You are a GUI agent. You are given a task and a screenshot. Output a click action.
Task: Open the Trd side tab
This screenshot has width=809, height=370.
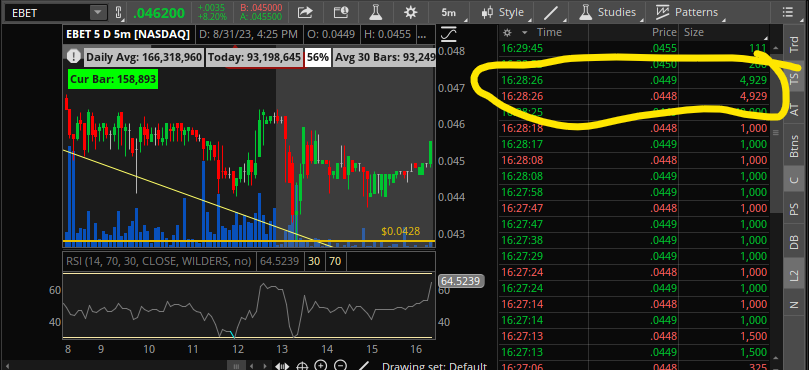point(795,45)
